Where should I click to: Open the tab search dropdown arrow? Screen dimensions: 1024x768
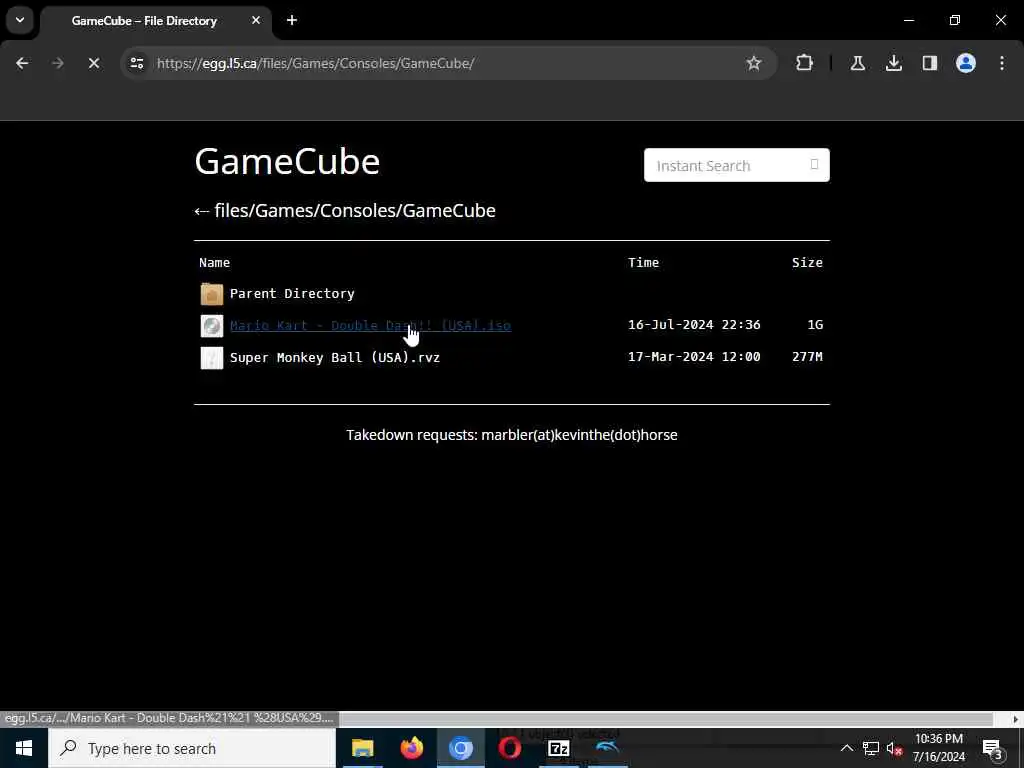point(20,20)
